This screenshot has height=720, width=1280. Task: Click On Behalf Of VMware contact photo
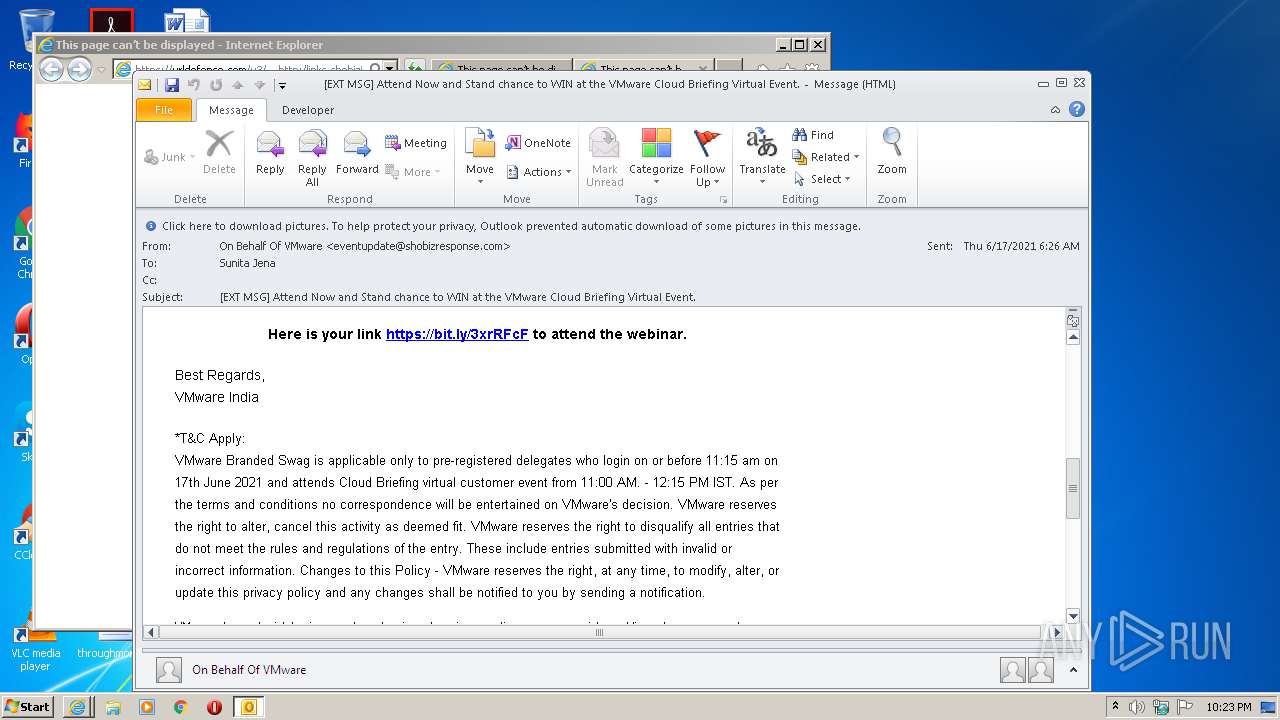click(x=169, y=670)
